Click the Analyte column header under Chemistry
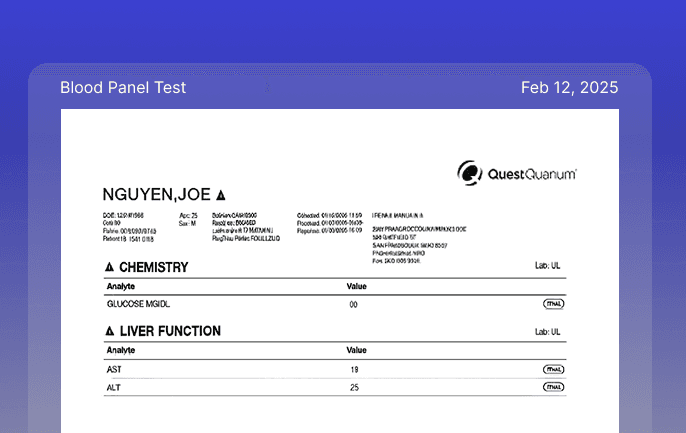This screenshot has height=433, width=686. pyautogui.click(x=121, y=285)
